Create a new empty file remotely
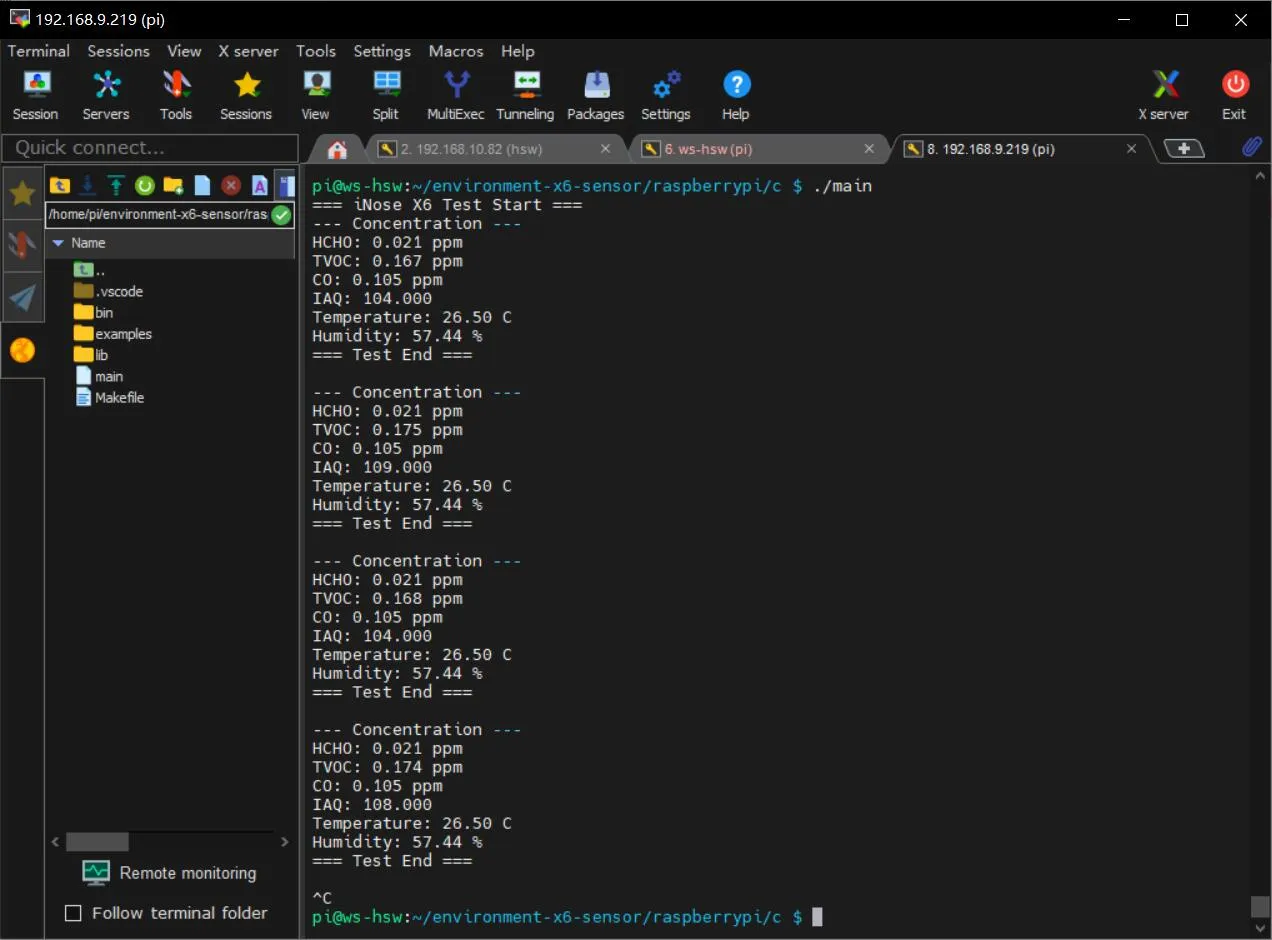This screenshot has height=940, width=1272. click(x=201, y=185)
